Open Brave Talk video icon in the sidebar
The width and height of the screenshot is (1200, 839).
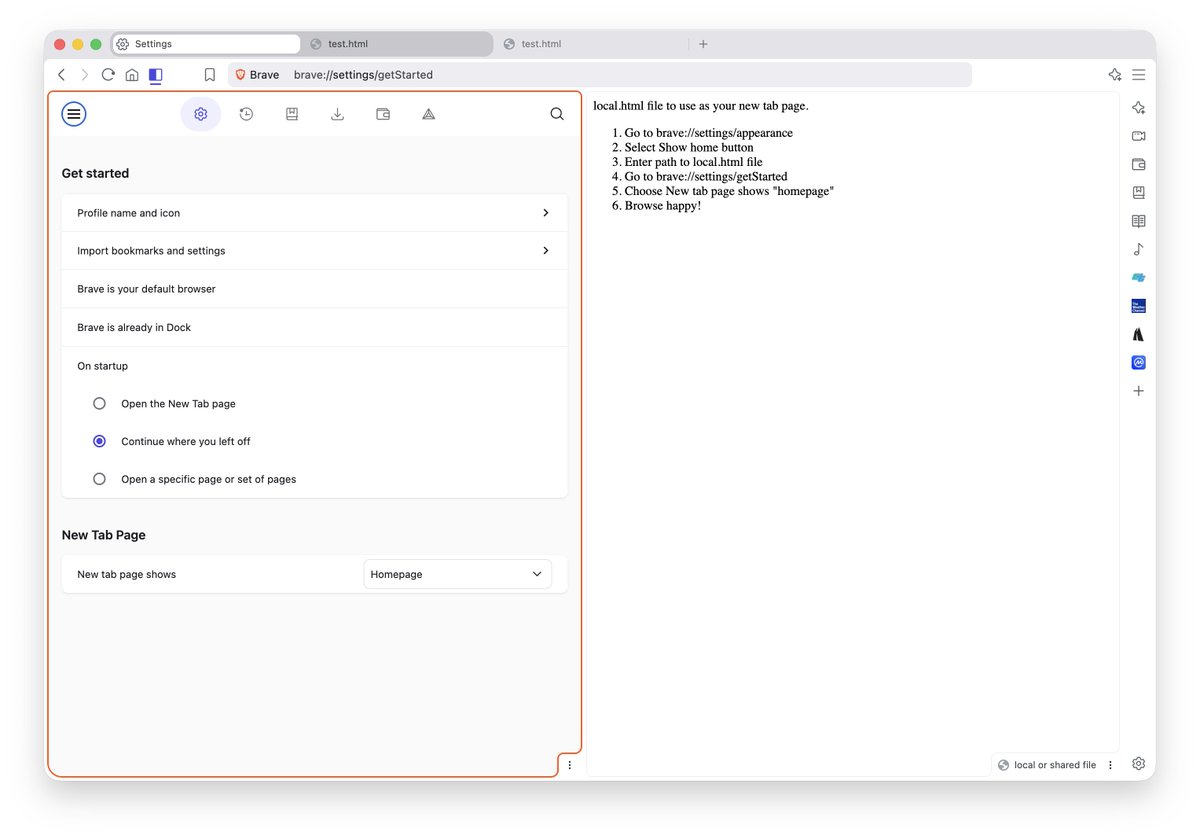coord(1138,136)
